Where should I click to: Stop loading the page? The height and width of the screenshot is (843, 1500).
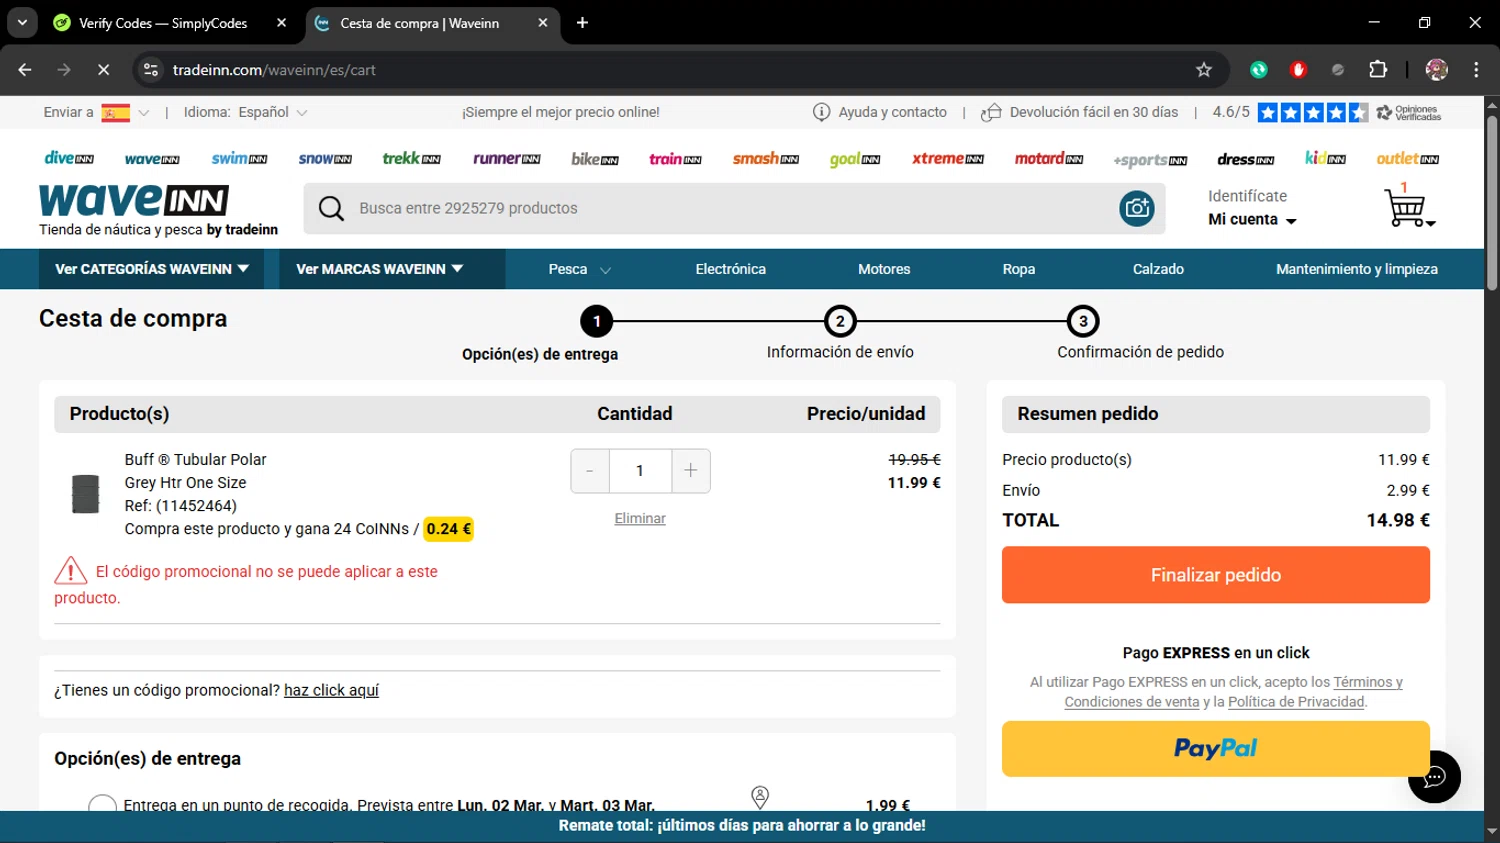[x=103, y=70]
